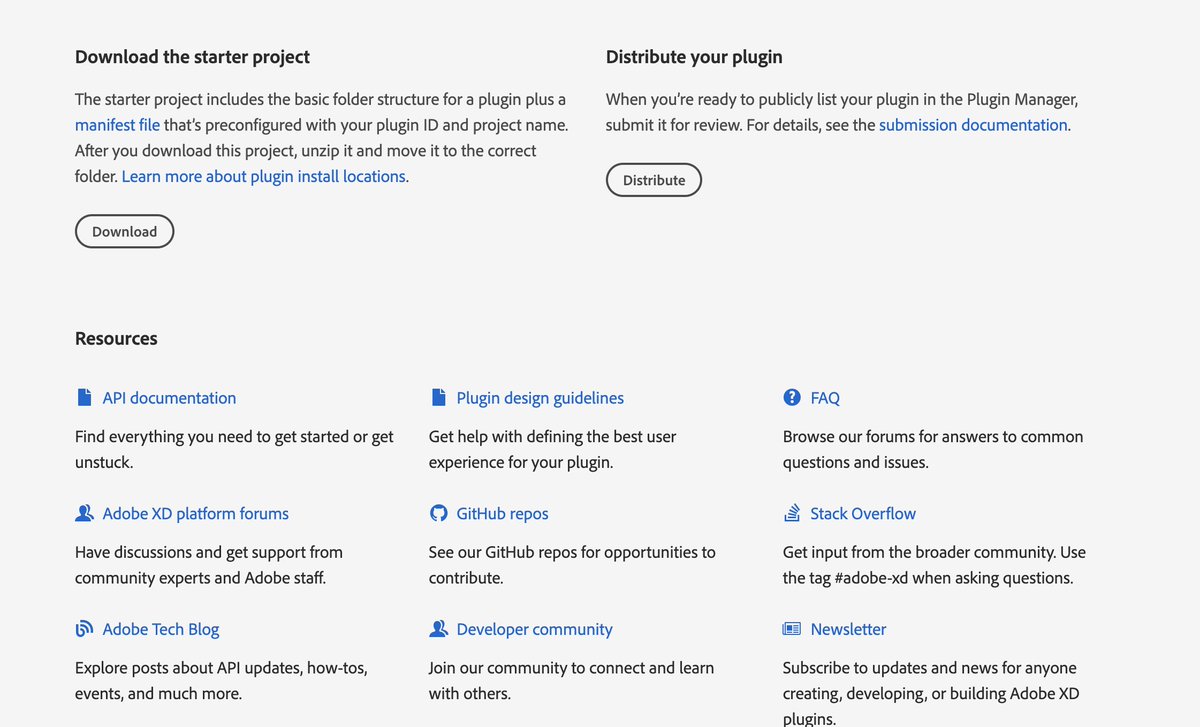Click the Newsletter newspaper icon
This screenshot has height=727, width=1200.
792,630
